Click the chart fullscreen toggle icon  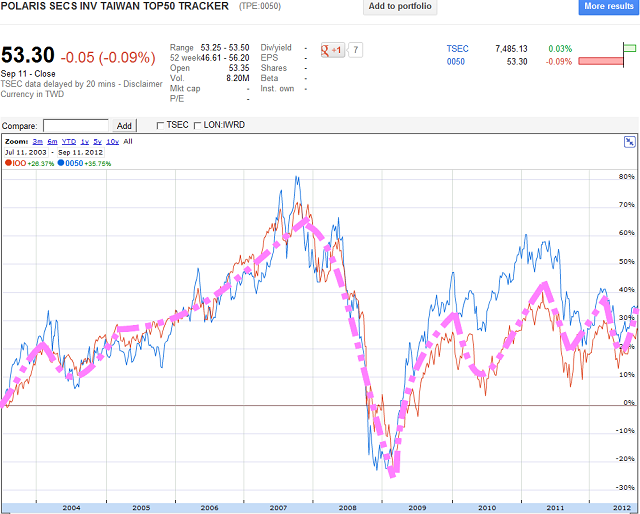[x=630, y=142]
